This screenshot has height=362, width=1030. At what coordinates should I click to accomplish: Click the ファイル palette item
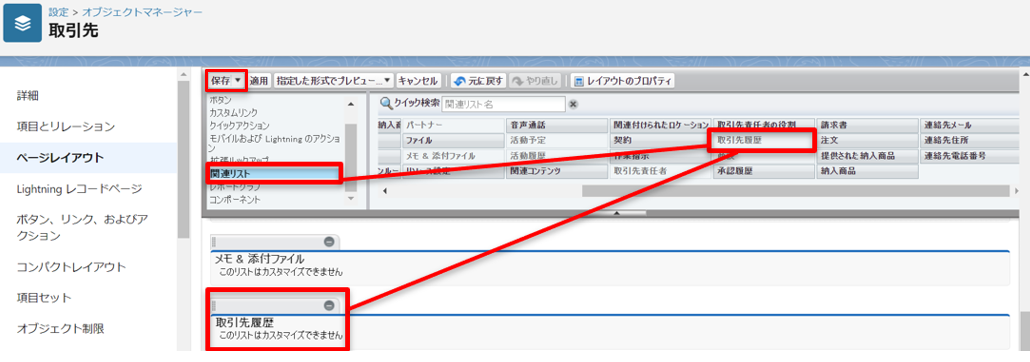click(x=452, y=140)
